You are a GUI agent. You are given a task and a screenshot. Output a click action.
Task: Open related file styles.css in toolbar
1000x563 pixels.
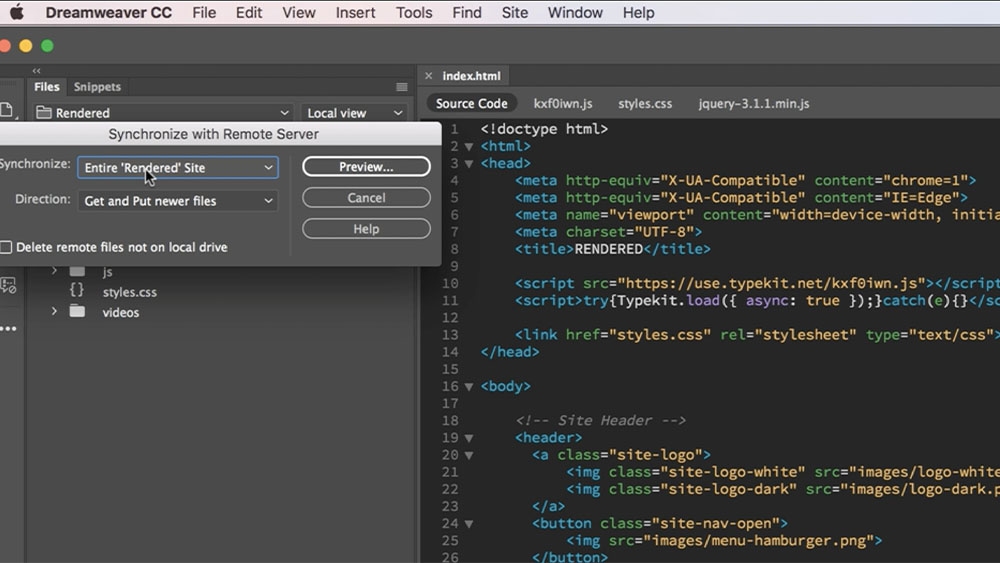click(645, 103)
